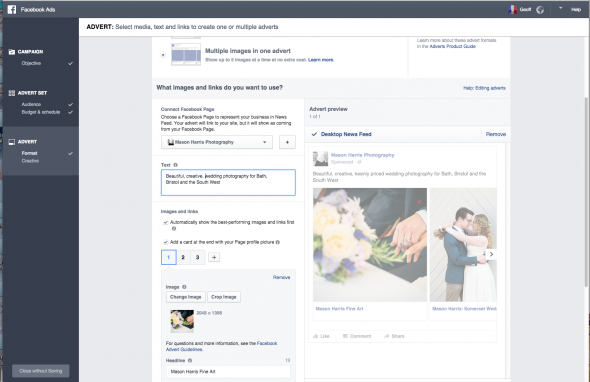
Task: Click Change Image button
Action: [x=186, y=297]
